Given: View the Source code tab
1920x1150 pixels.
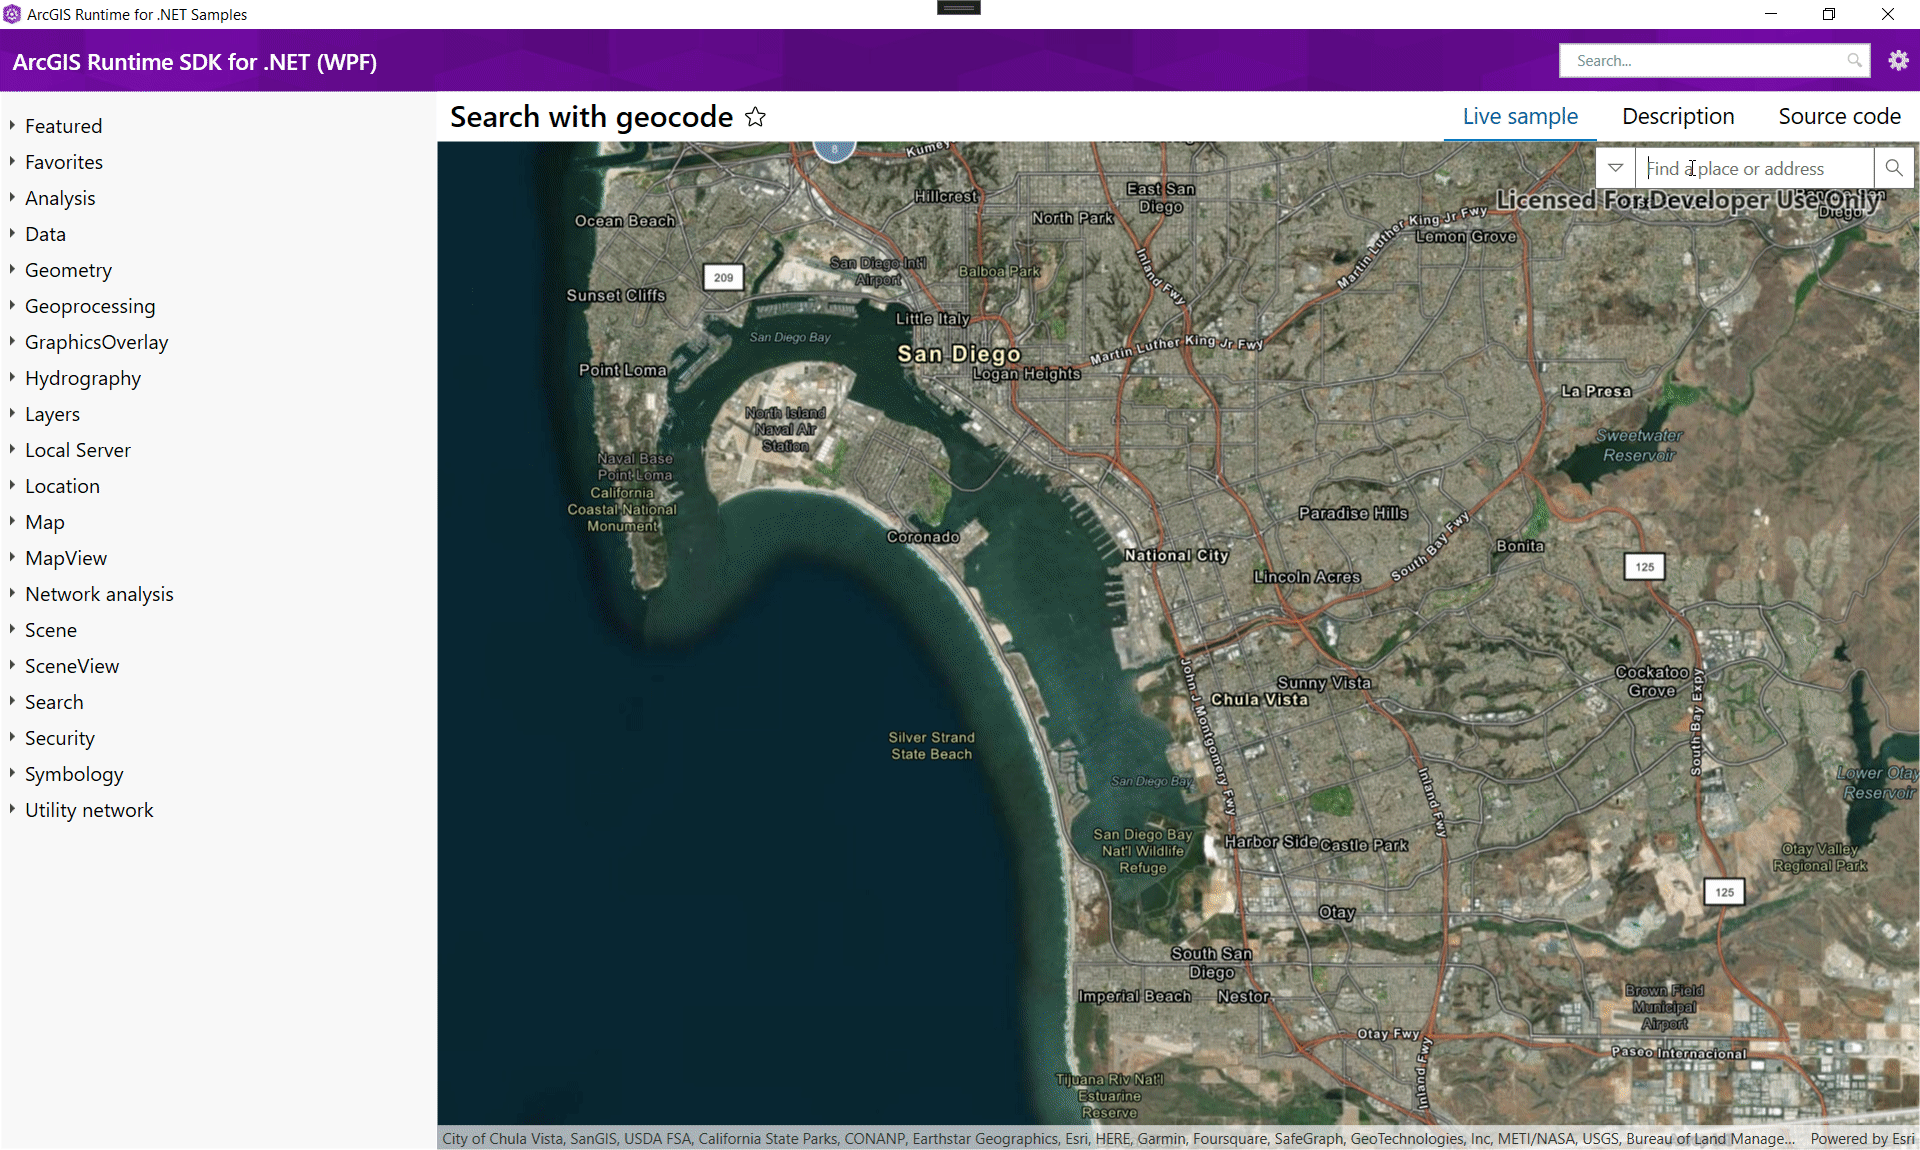Looking at the screenshot, I should (1840, 116).
